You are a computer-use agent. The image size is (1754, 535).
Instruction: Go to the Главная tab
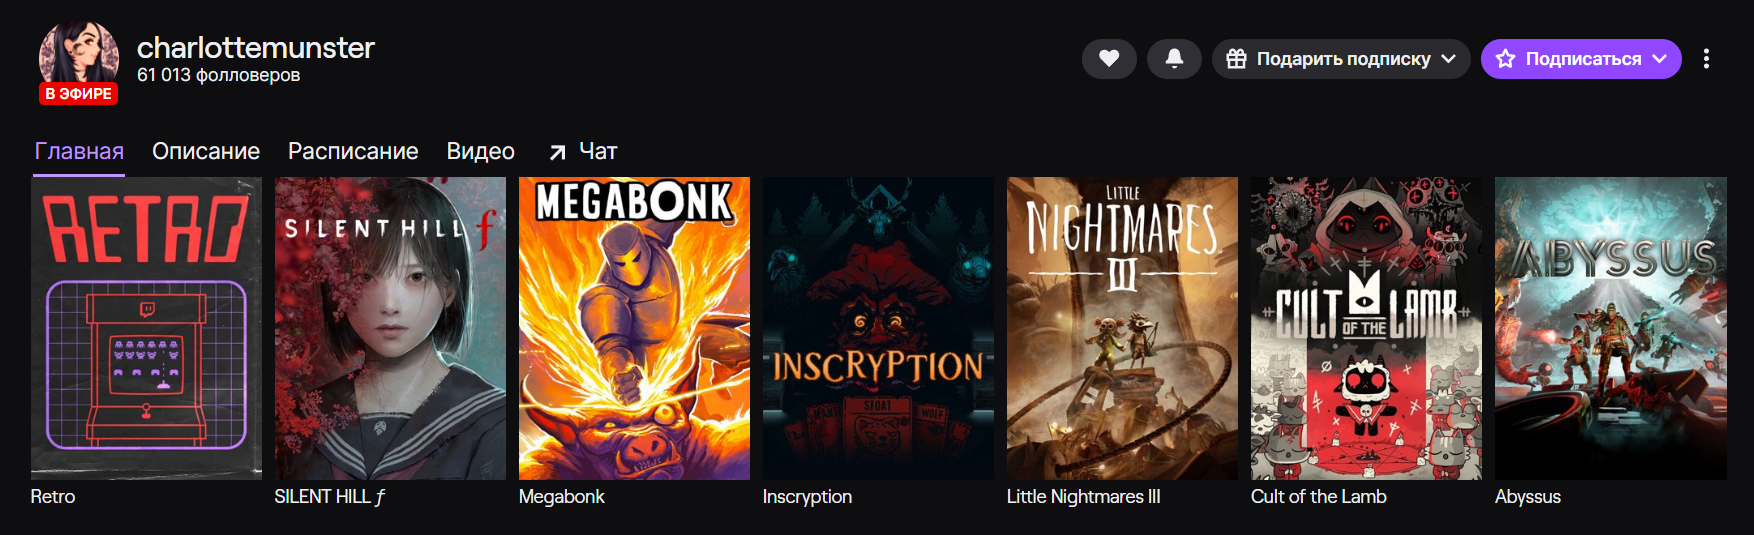pos(79,151)
